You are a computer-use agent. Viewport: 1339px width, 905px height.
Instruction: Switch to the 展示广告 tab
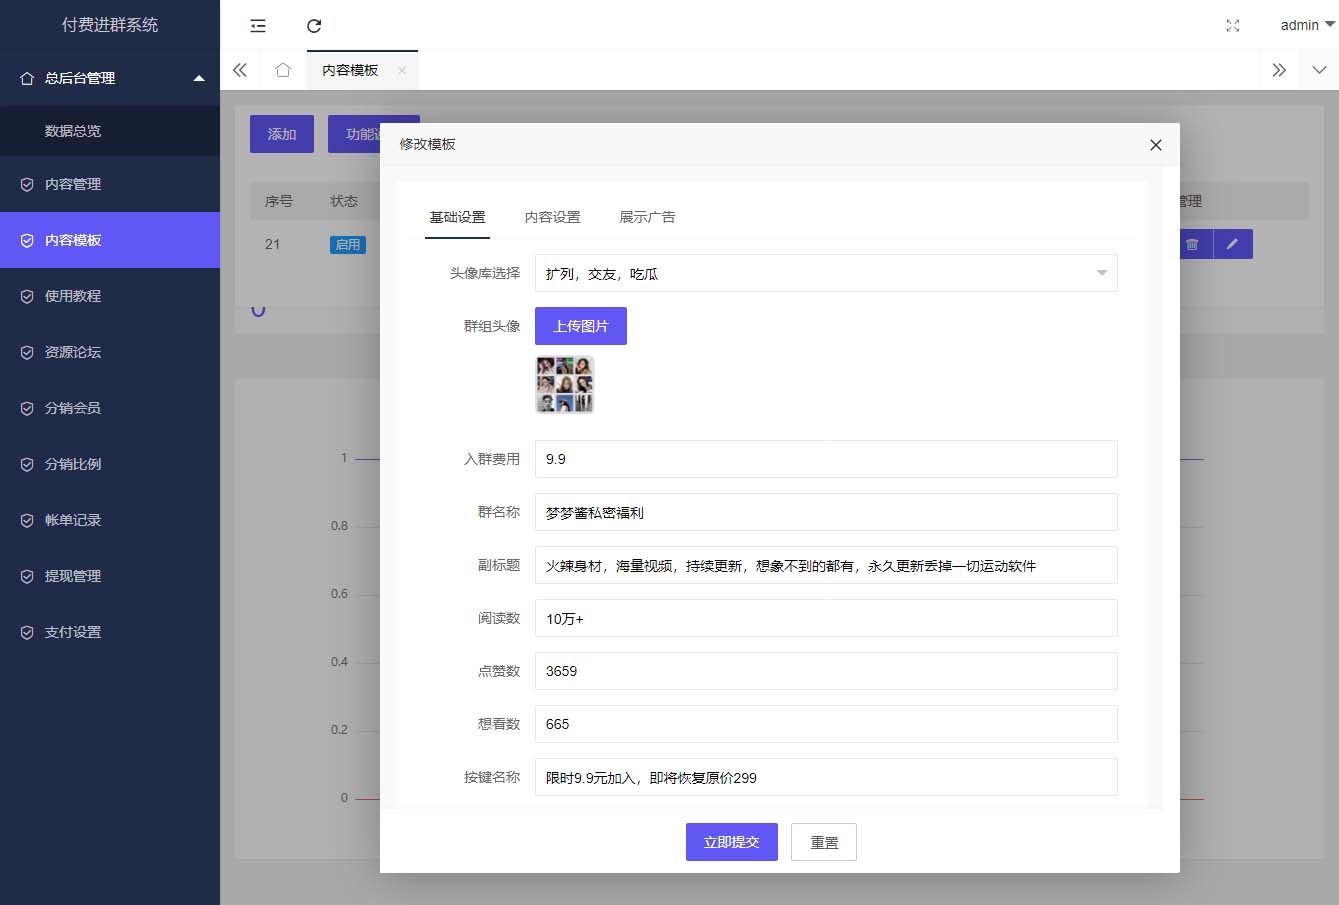pos(646,215)
